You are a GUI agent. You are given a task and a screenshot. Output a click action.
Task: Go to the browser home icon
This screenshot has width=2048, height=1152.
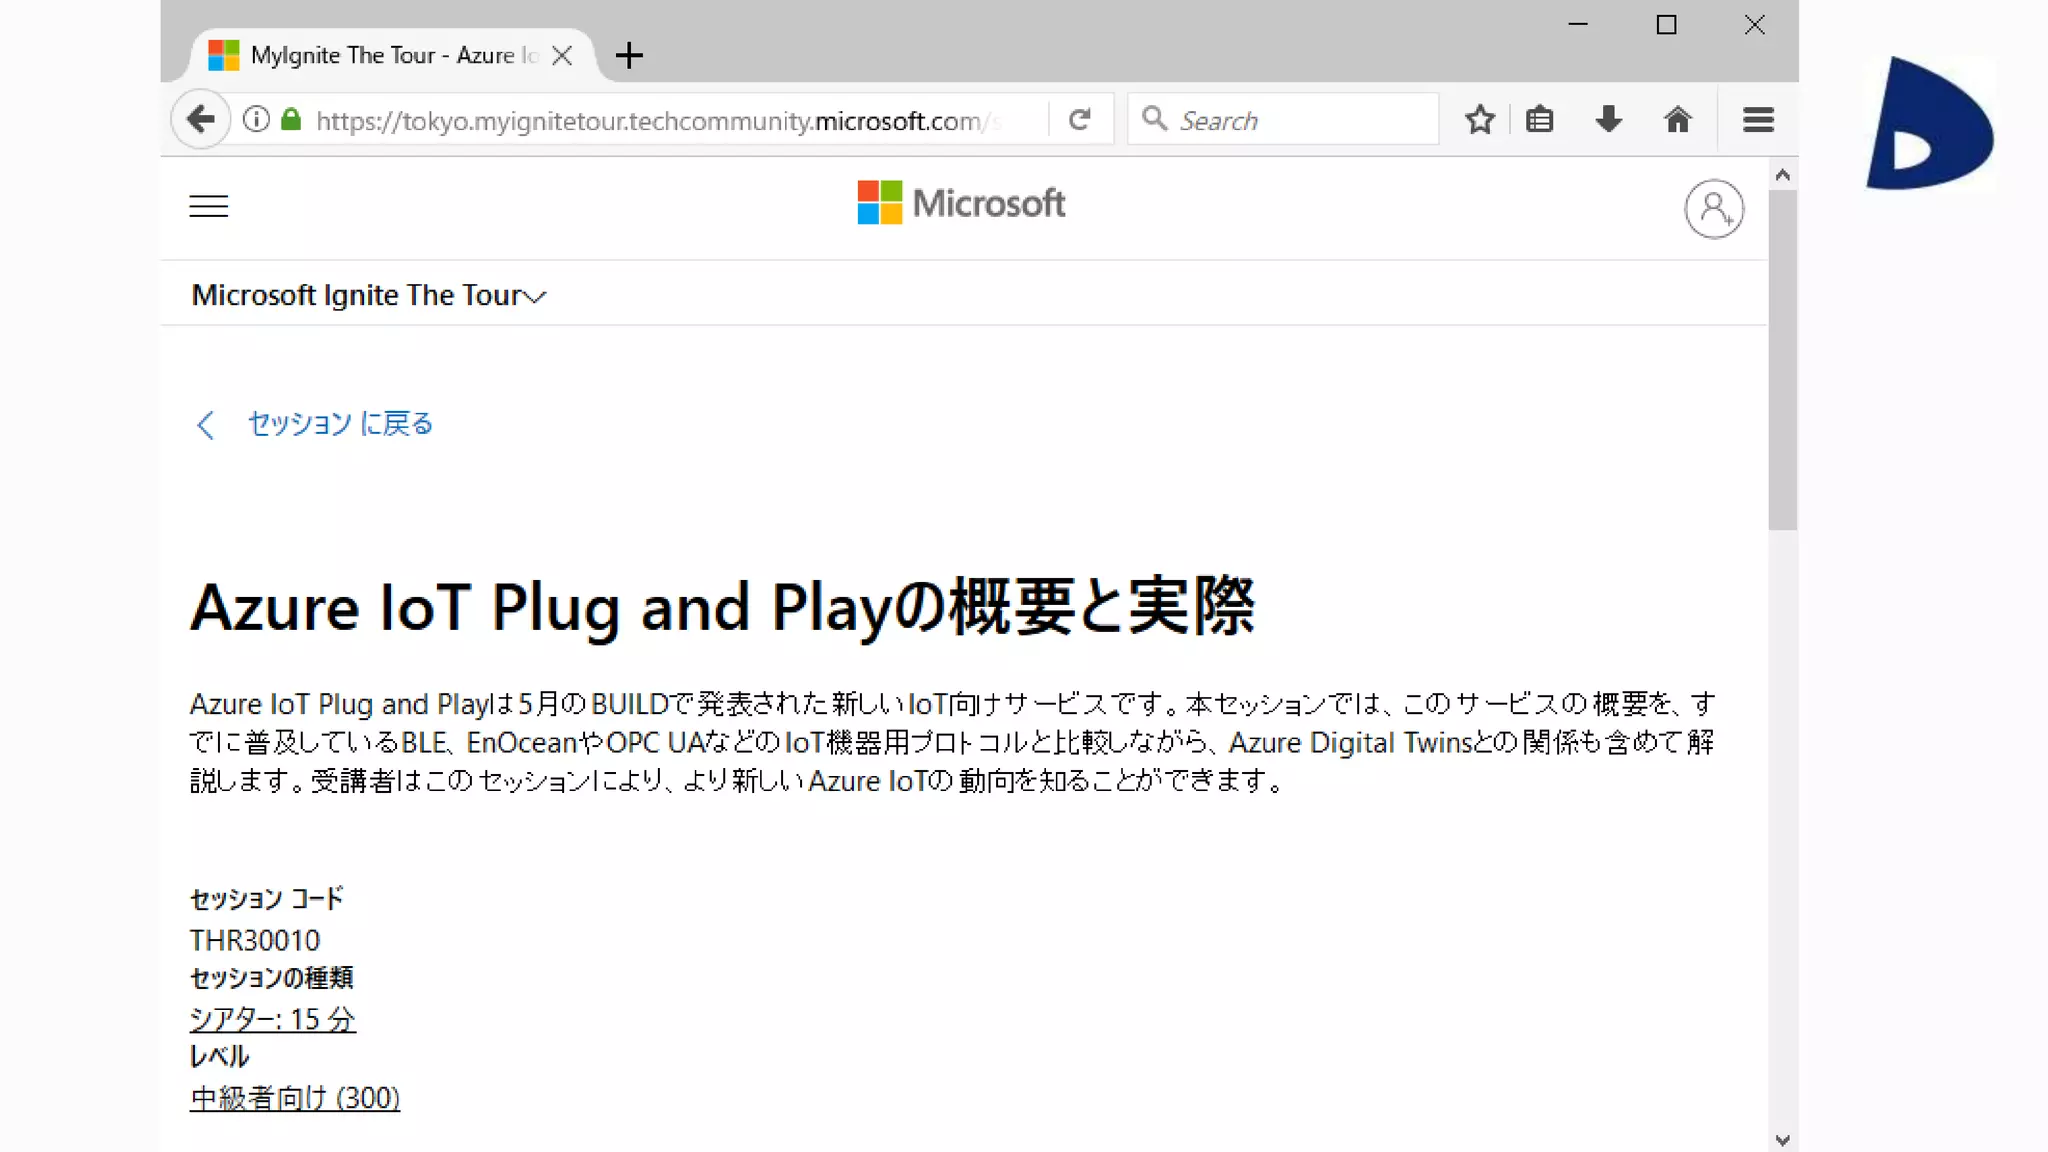(1677, 120)
